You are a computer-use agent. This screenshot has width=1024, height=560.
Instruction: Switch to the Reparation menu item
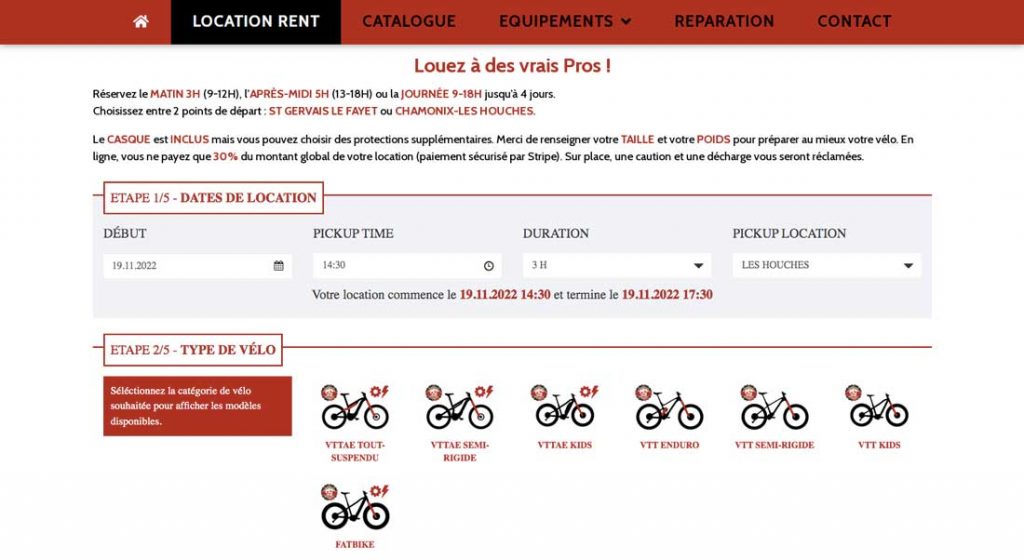[x=724, y=22]
